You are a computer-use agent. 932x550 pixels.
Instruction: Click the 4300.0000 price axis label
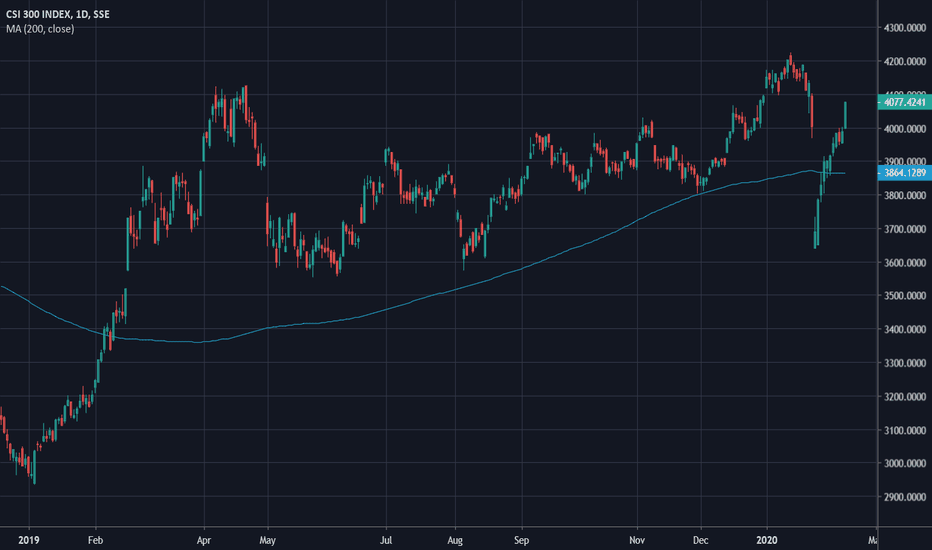point(905,28)
